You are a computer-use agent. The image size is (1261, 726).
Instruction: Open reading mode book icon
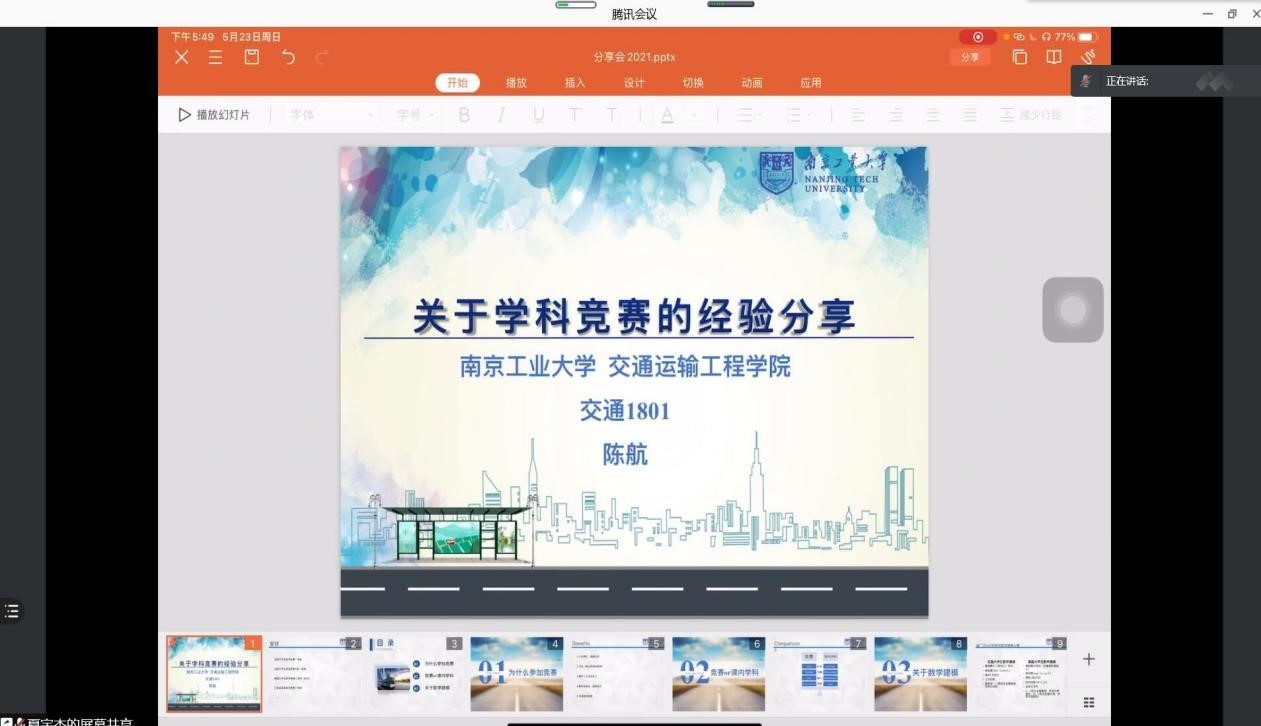(1054, 58)
